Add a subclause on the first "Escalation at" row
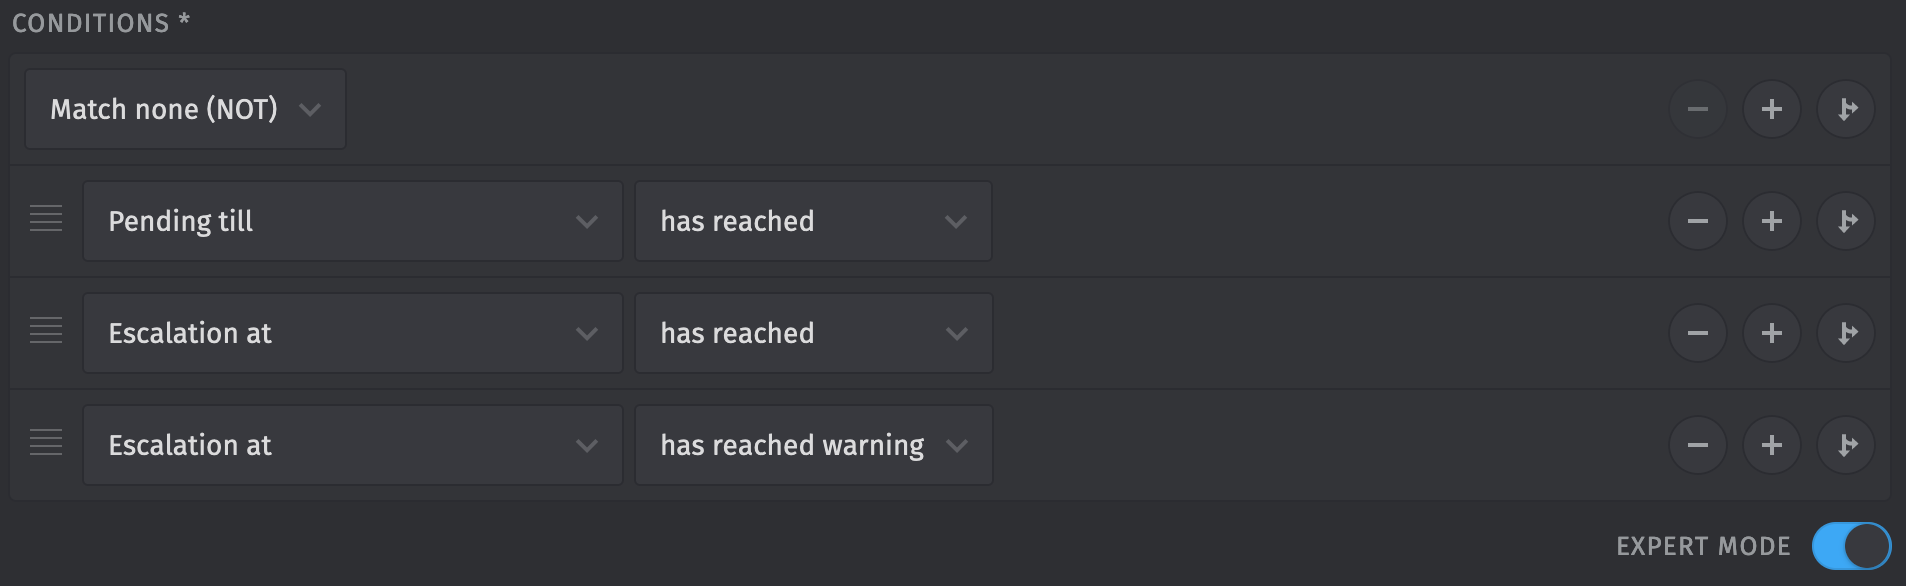Viewport: 1906px width, 586px height. coord(1846,333)
